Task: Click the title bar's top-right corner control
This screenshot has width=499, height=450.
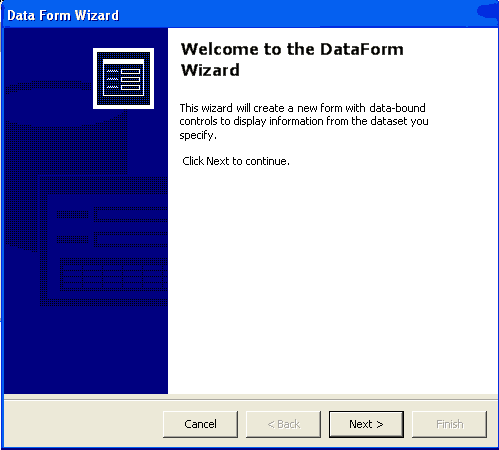Action: 488,11
